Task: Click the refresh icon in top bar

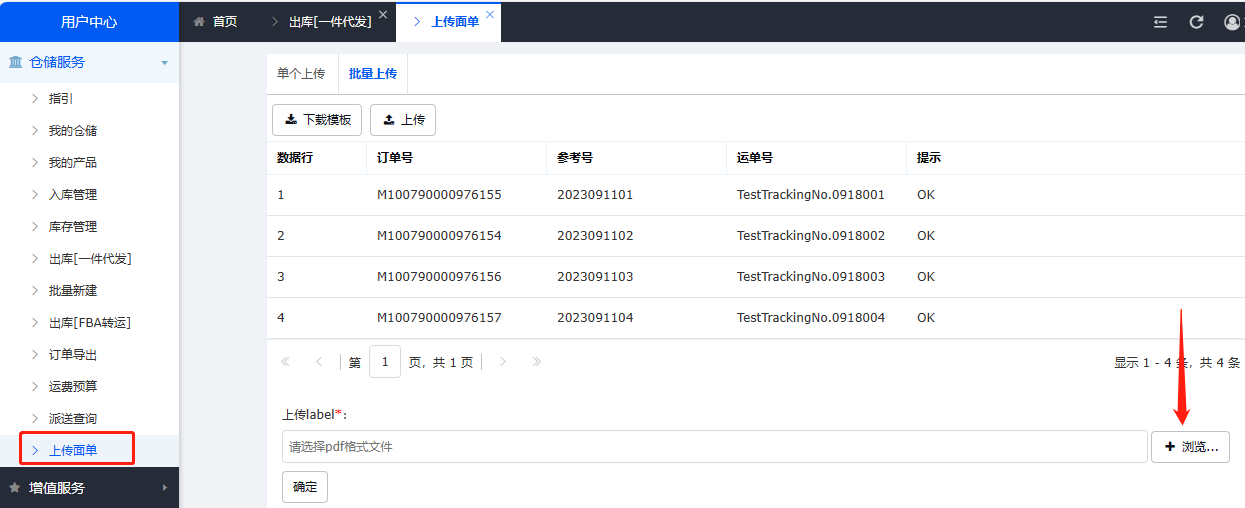Action: coord(1196,21)
